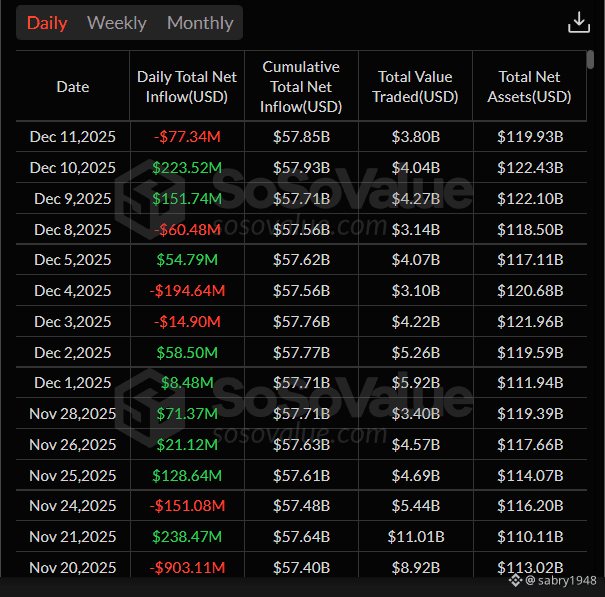This screenshot has width=605, height=597.
Task: Switch to the Monthly tab
Action: (200, 23)
